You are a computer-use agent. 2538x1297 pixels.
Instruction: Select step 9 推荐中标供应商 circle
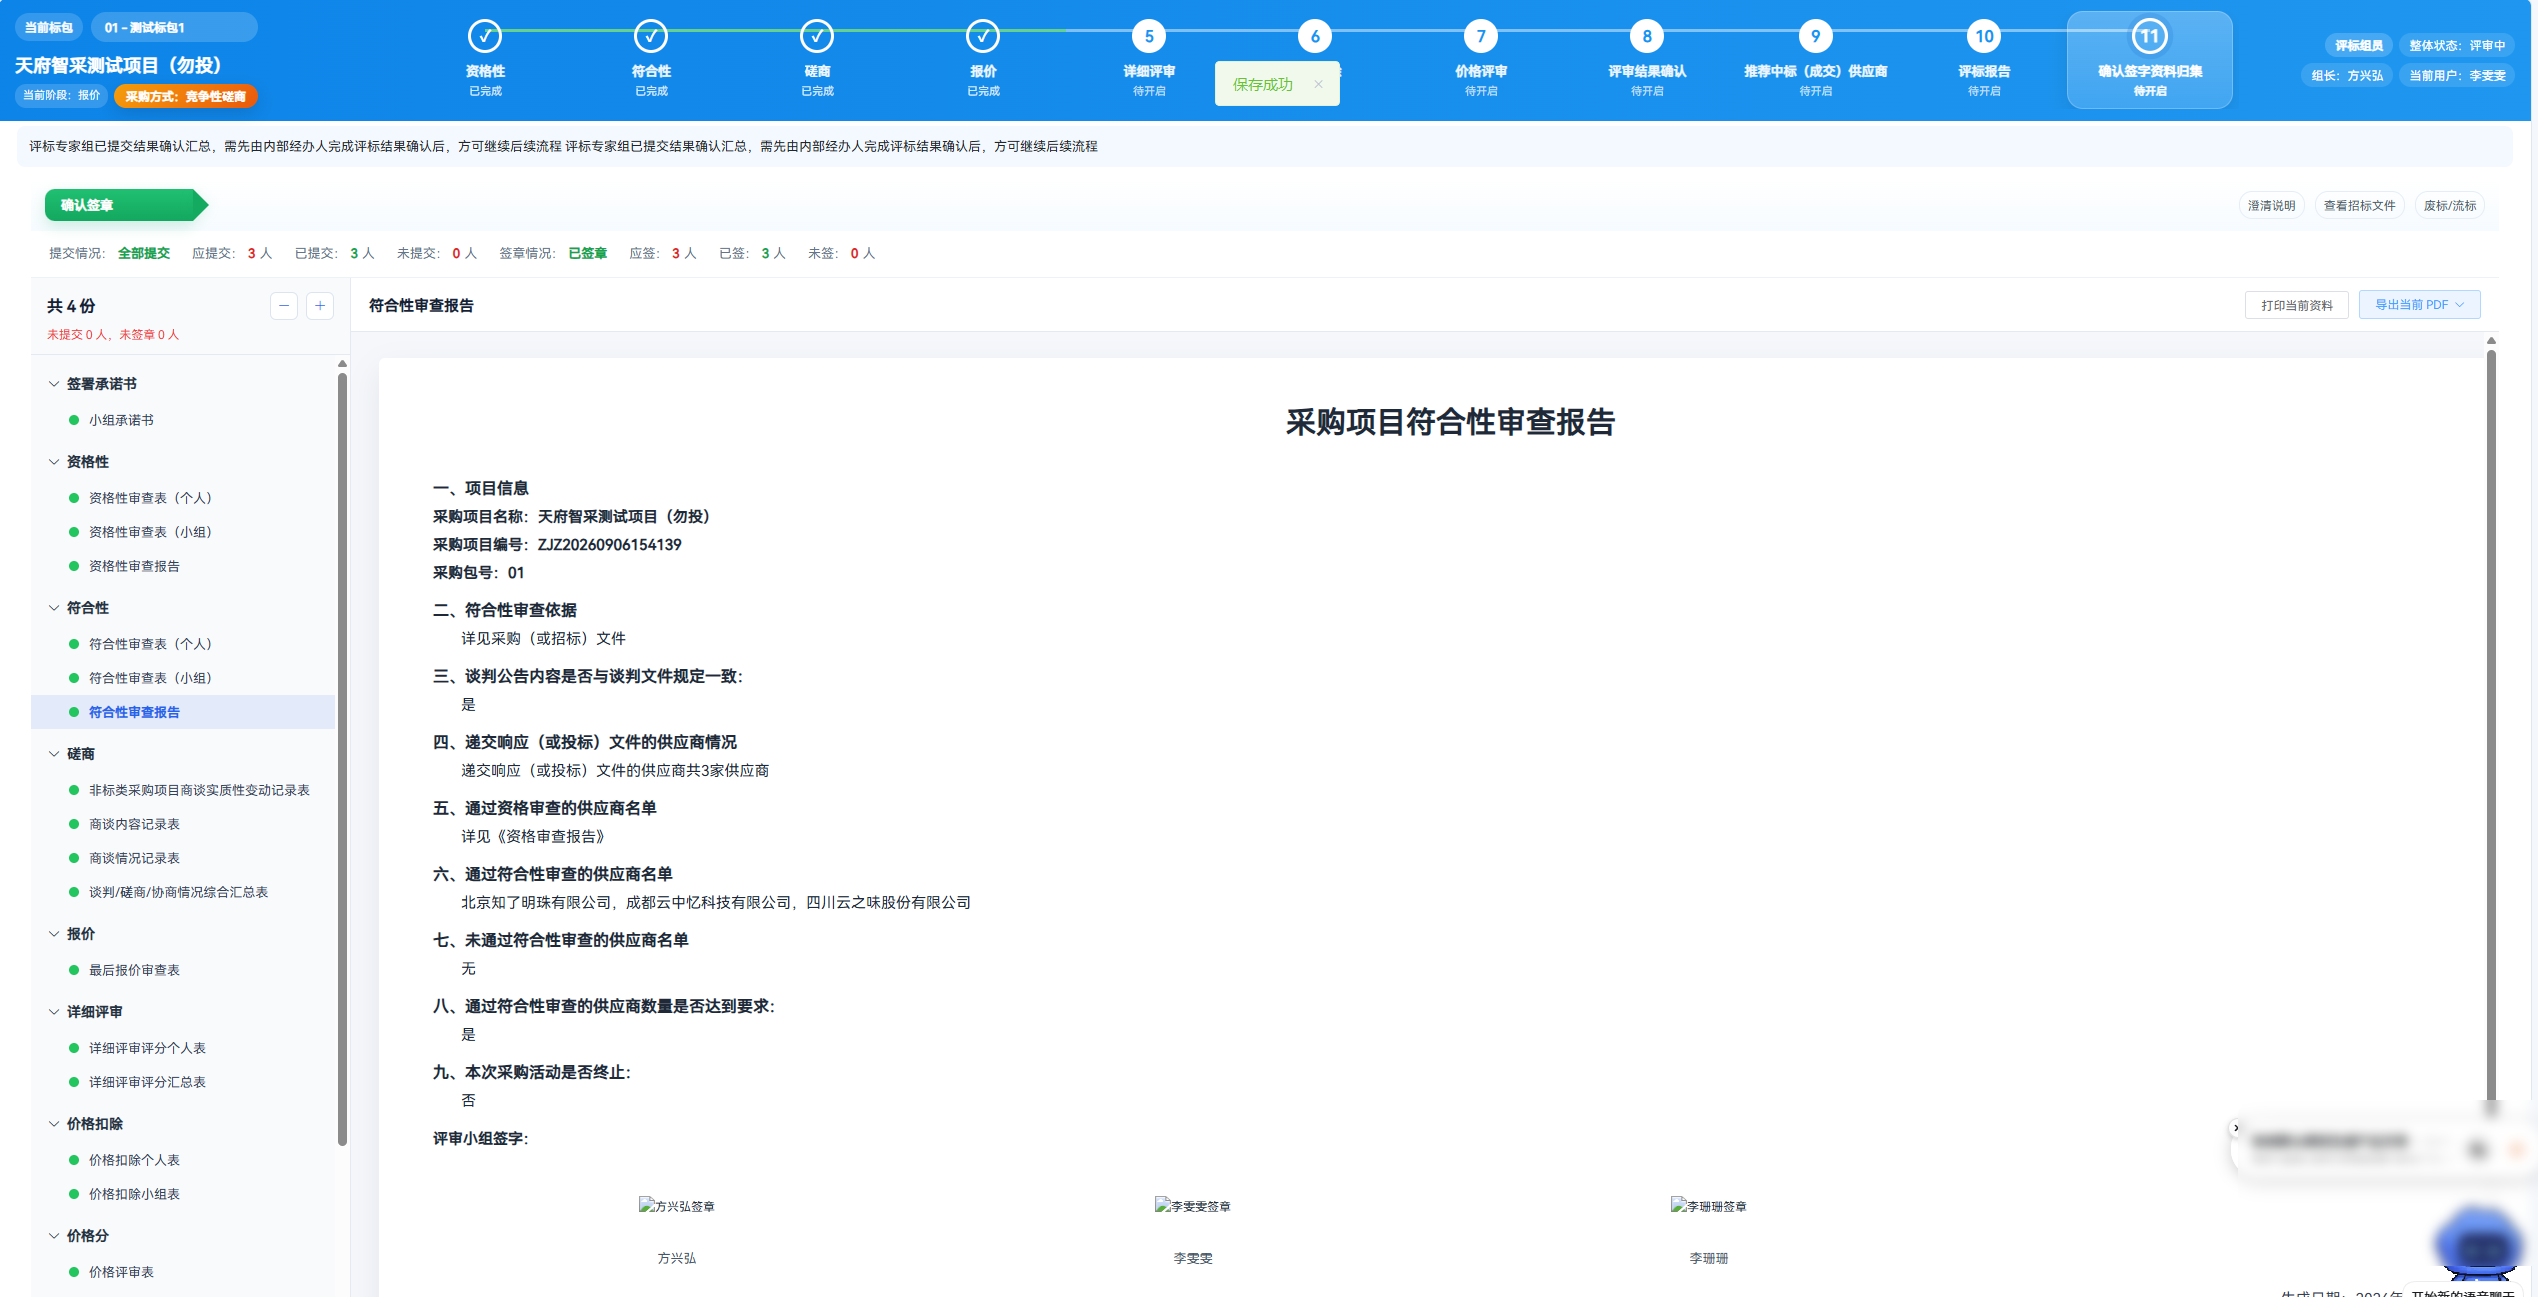coord(1815,37)
